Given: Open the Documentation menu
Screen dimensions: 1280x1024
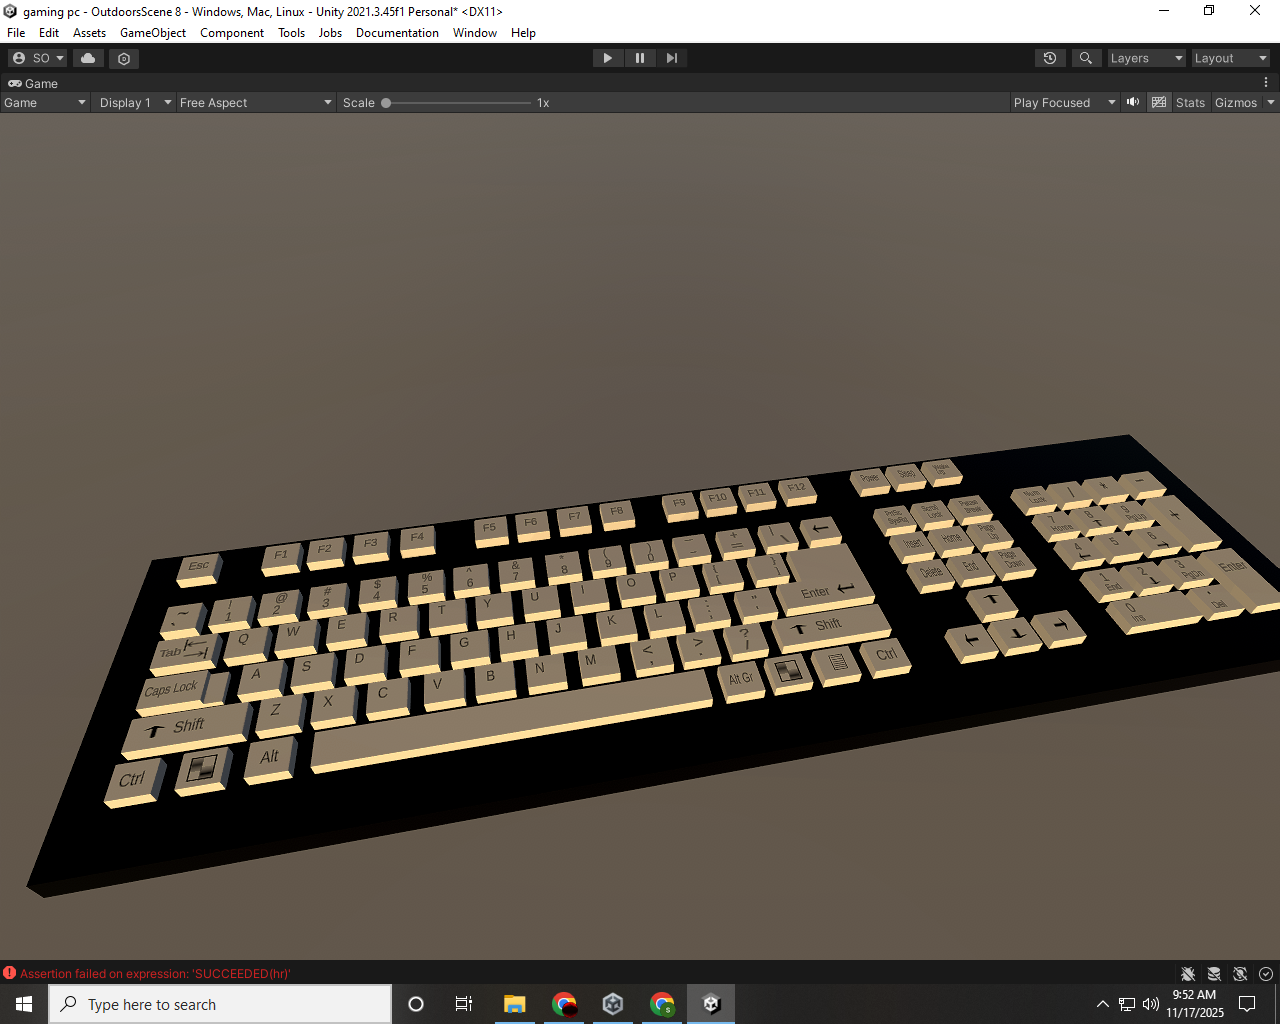Looking at the screenshot, I should [x=397, y=32].
